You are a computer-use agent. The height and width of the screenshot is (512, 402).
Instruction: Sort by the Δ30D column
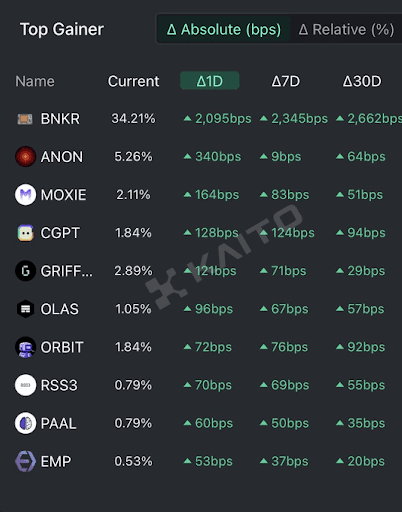[x=362, y=81]
